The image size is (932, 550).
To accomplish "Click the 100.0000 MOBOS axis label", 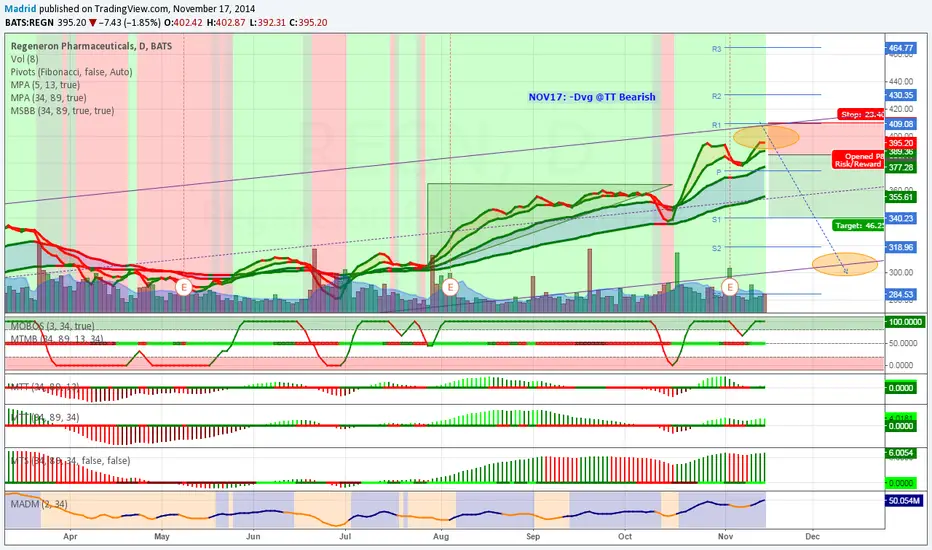I will (x=905, y=322).
